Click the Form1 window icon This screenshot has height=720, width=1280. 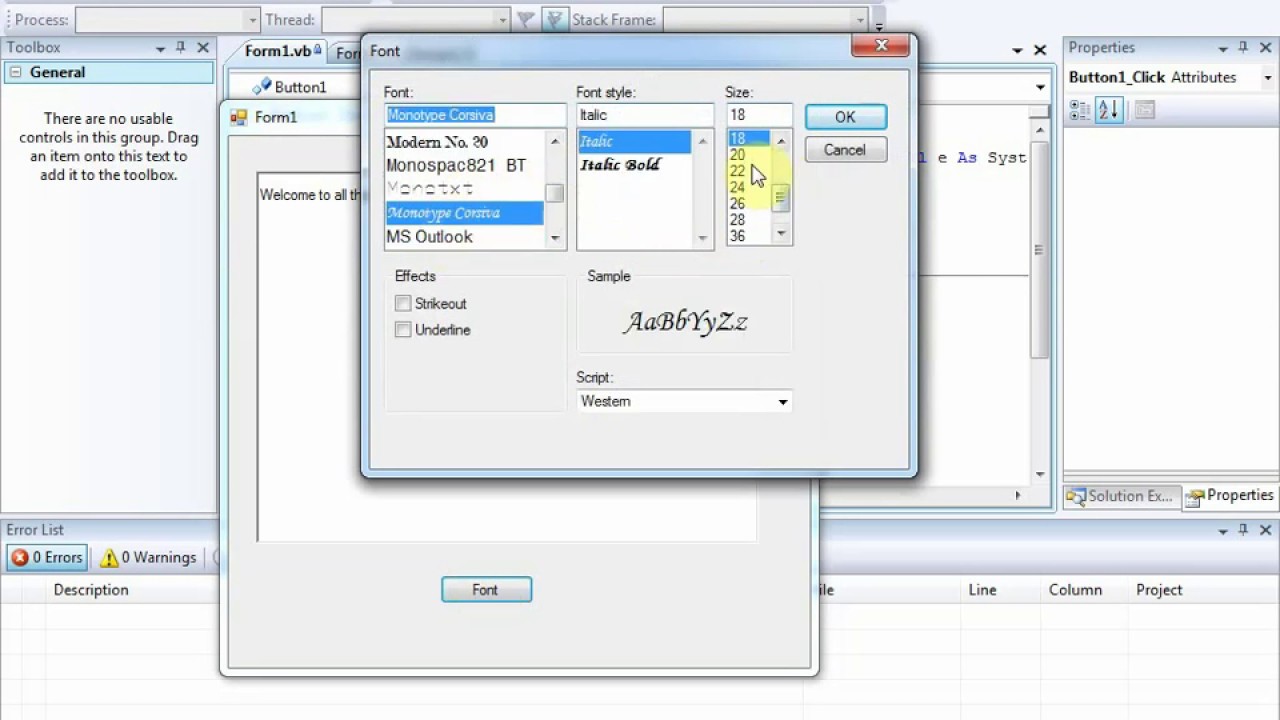238,117
